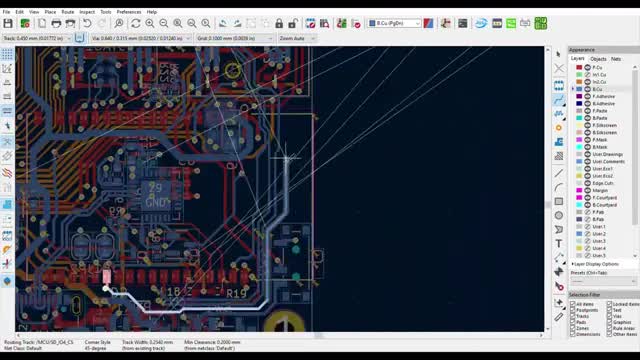Pick the Draw Arc tool
The image size is (640, 360).
pos(559,187)
